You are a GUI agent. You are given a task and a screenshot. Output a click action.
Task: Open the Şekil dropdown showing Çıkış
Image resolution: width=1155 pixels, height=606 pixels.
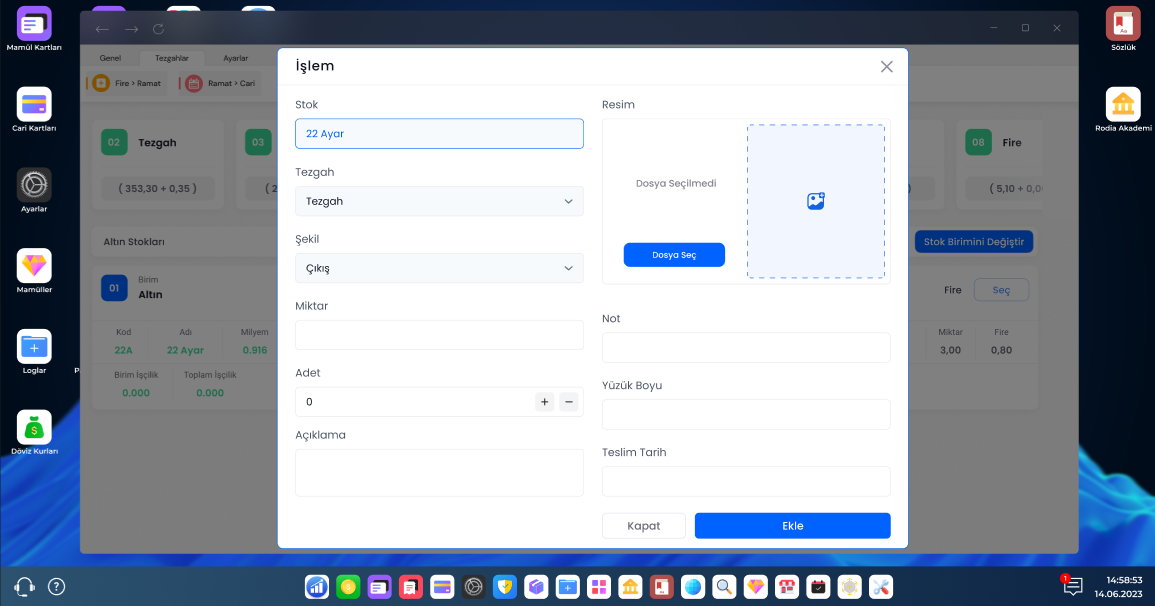(439, 268)
